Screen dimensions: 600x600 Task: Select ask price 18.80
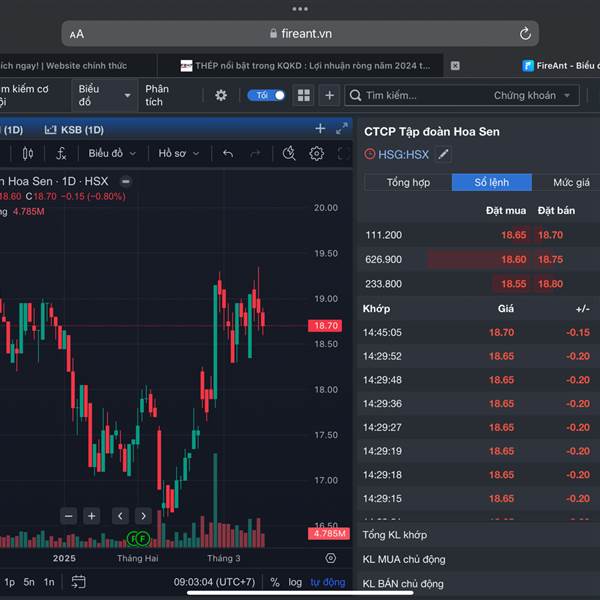[x=550, y=284]
